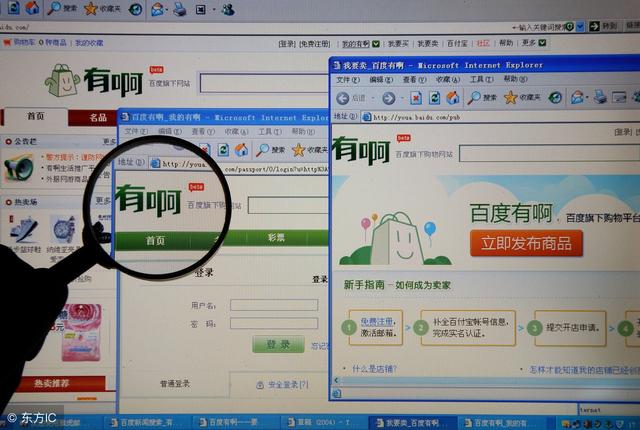Click 搜索 magnifier in 我要卖 window toolbar
Image resolution: width=640 pixels, height=430 pixels.
click(474, 98)
